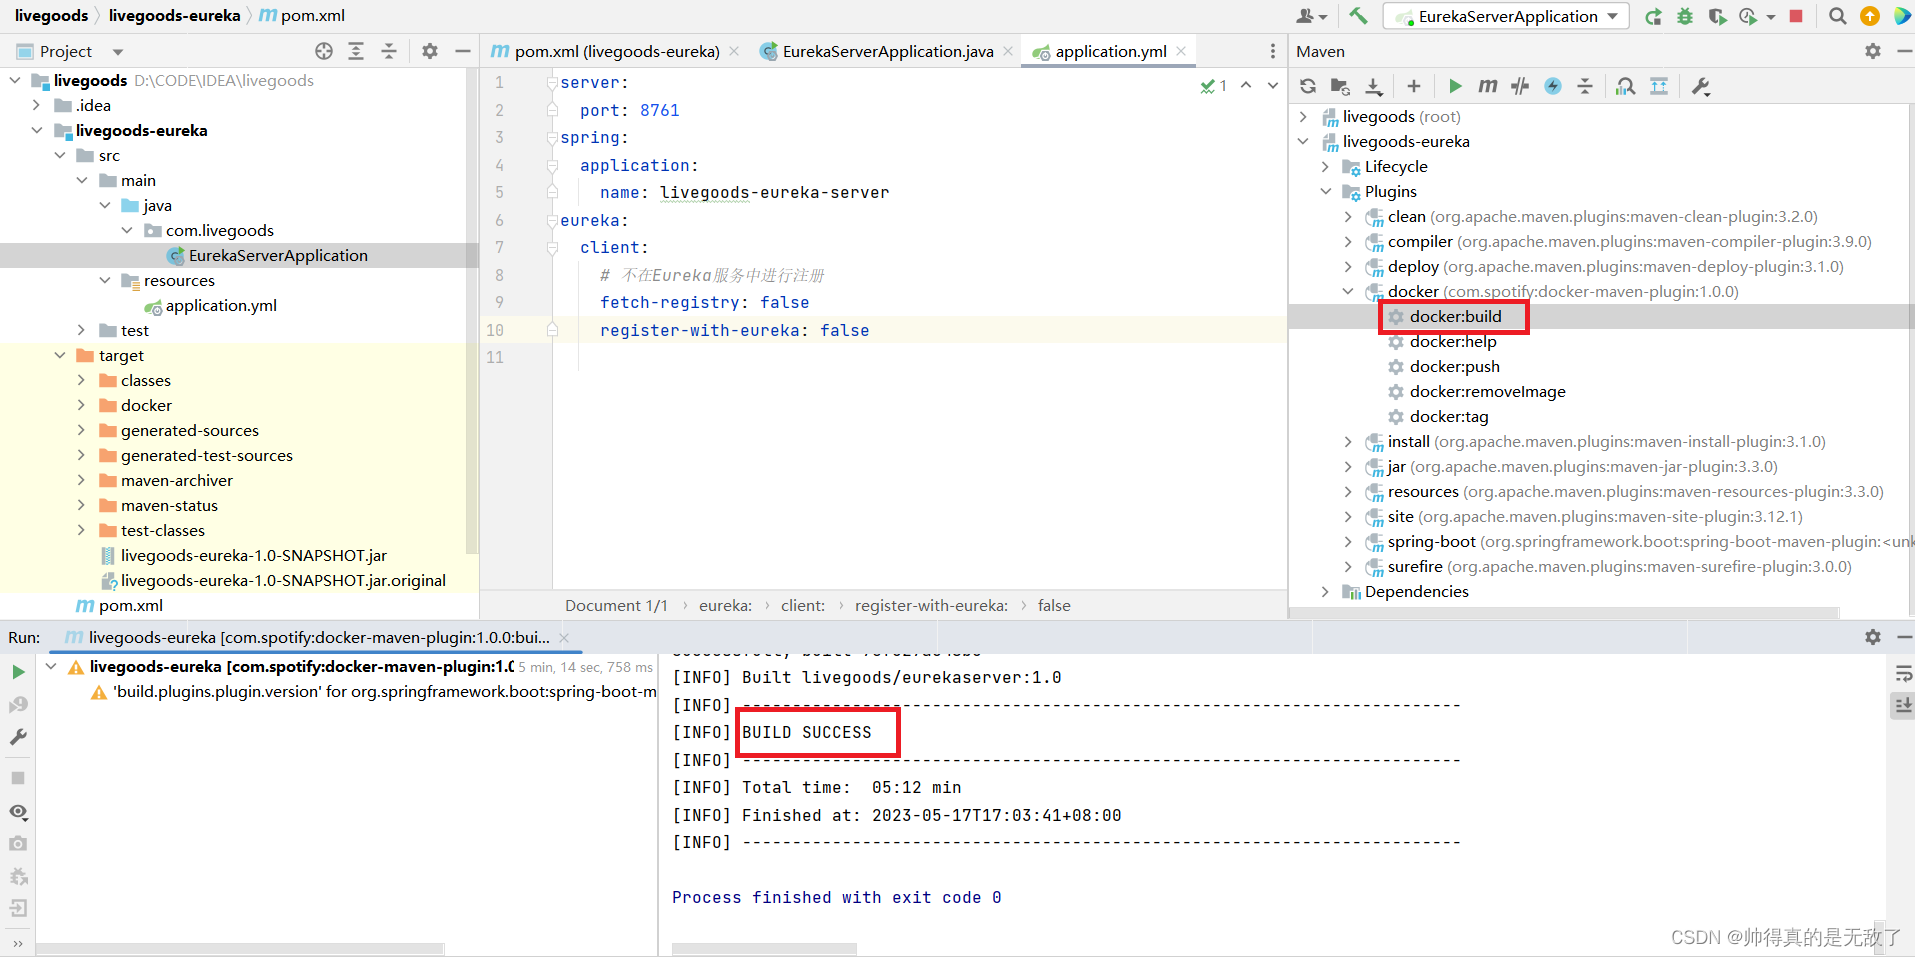Image resolution: width=1915 pixels, height=957 pixels.
Task: Toggle Maven Offline Mode icon
Action: click(x=1520, y=86)
